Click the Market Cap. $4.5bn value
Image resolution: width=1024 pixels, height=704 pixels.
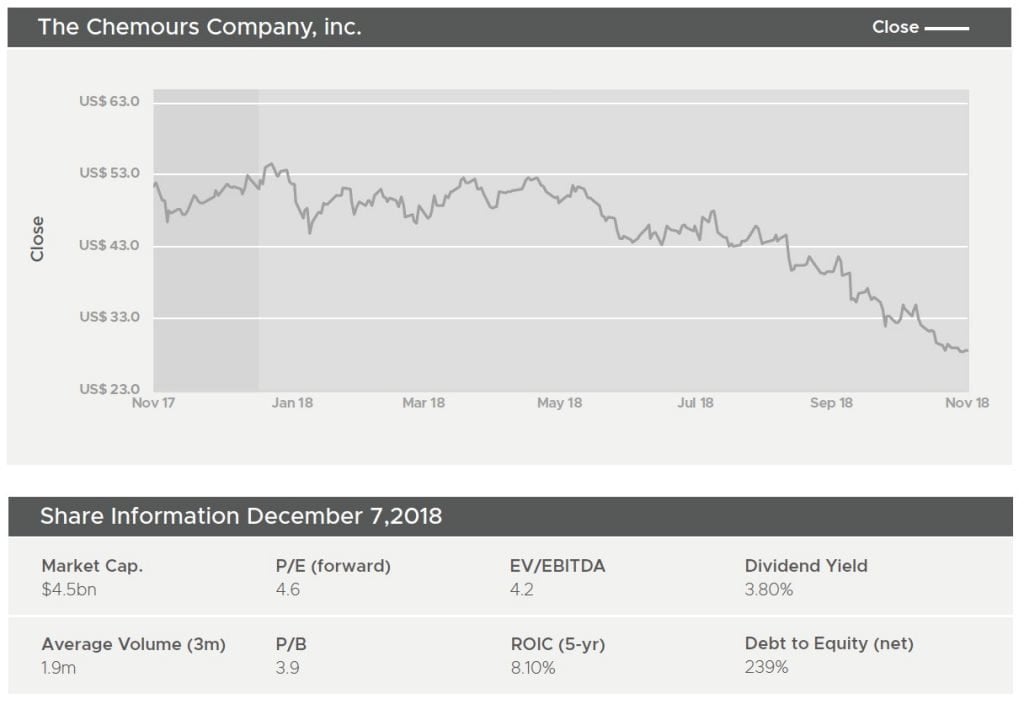[69, 590]
